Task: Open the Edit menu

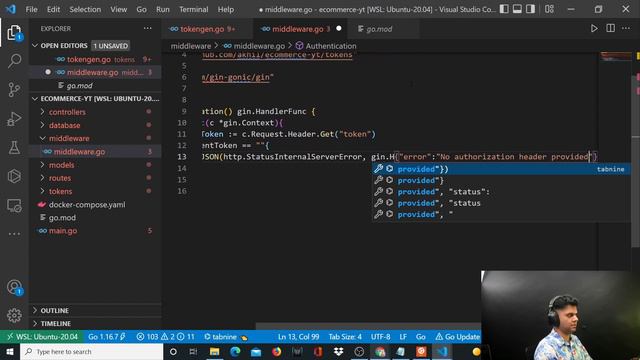Action: pos(53,9)
